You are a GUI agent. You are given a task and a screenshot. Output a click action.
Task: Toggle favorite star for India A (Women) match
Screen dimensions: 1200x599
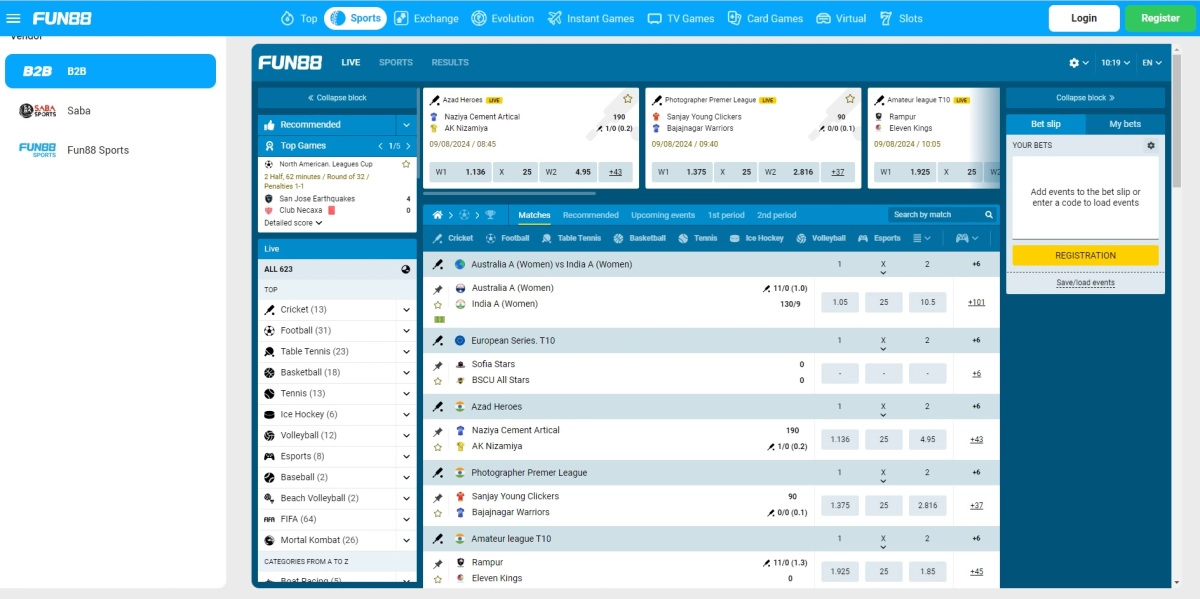click(x=438, y=304)
